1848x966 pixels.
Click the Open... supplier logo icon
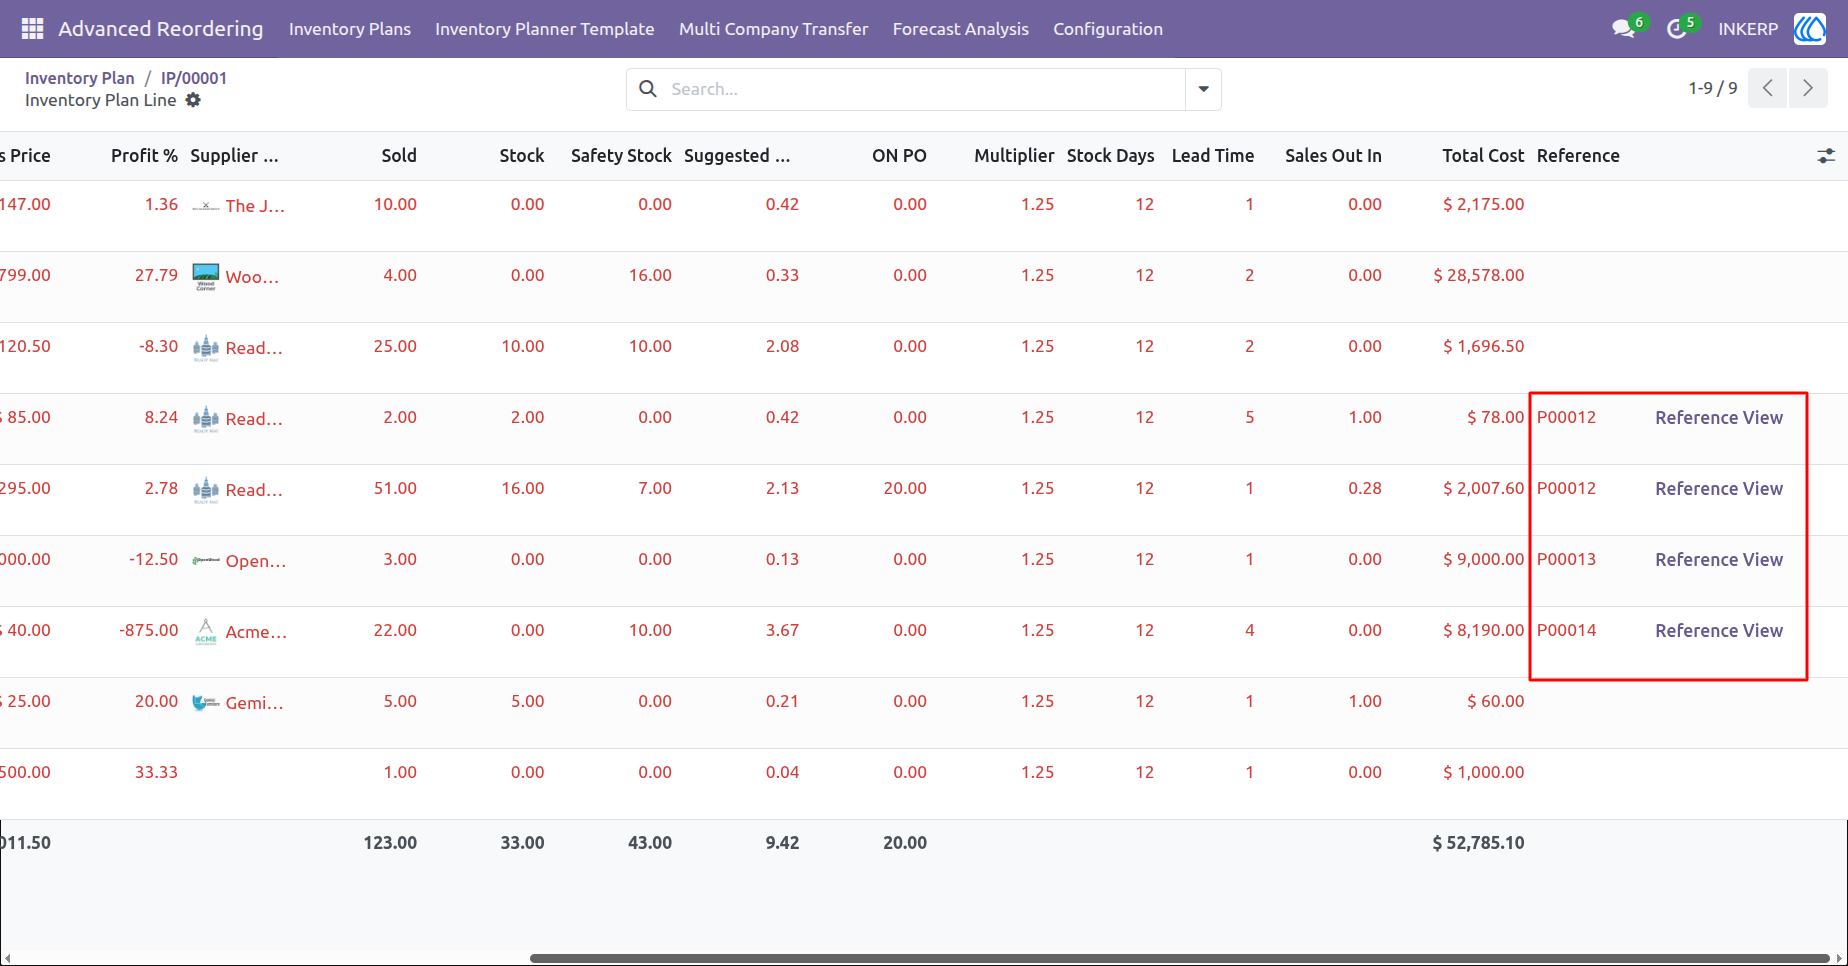(206, 560)
